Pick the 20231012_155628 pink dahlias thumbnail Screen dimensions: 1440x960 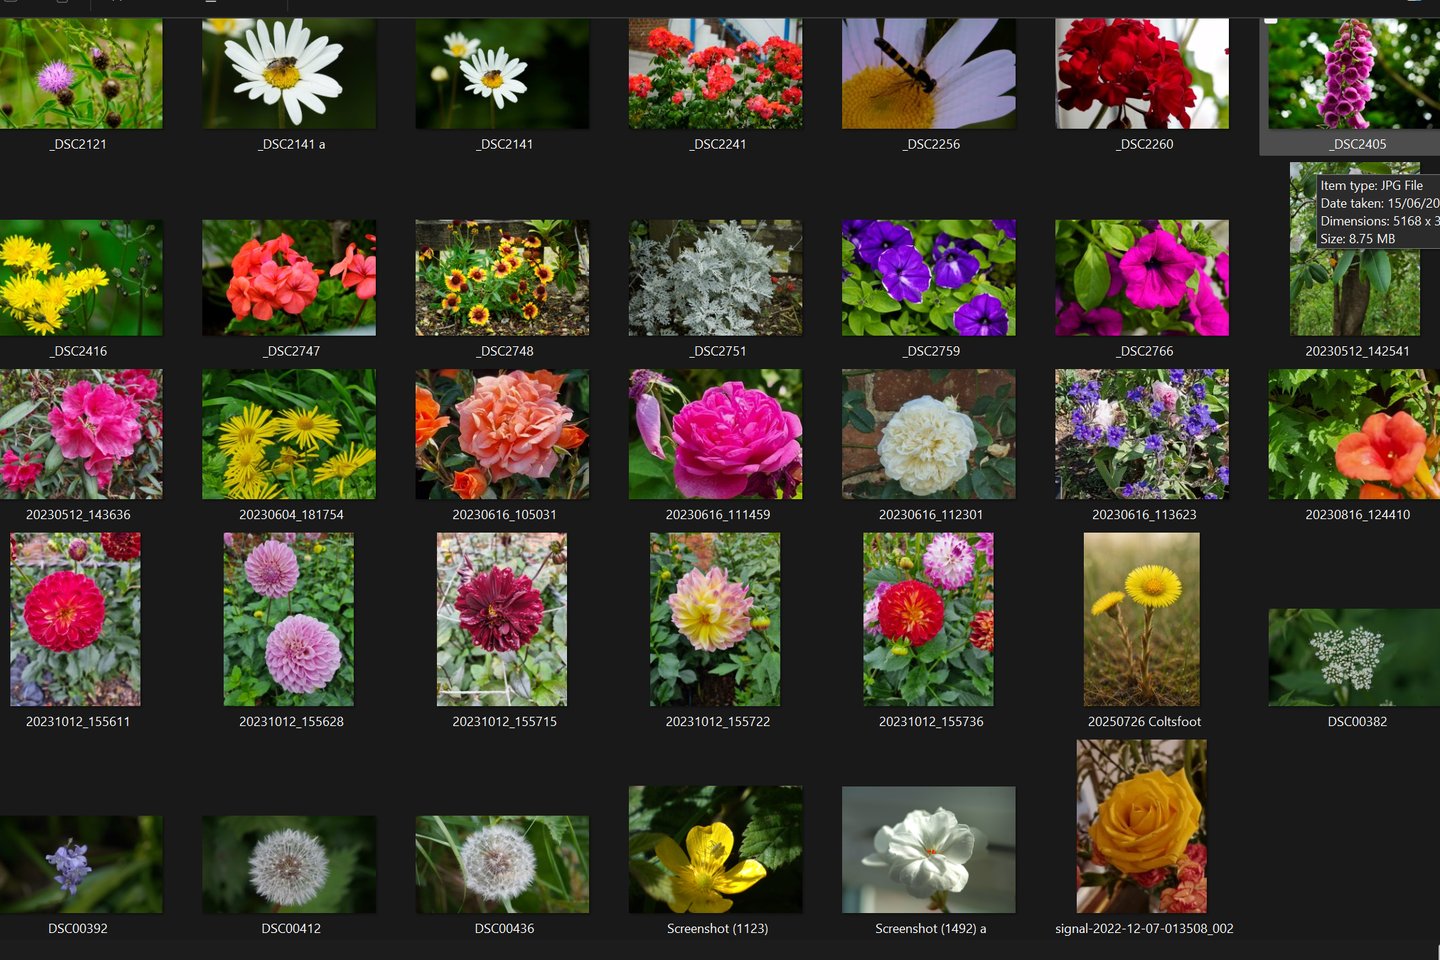pyautogui.click(x=289, y=619)
